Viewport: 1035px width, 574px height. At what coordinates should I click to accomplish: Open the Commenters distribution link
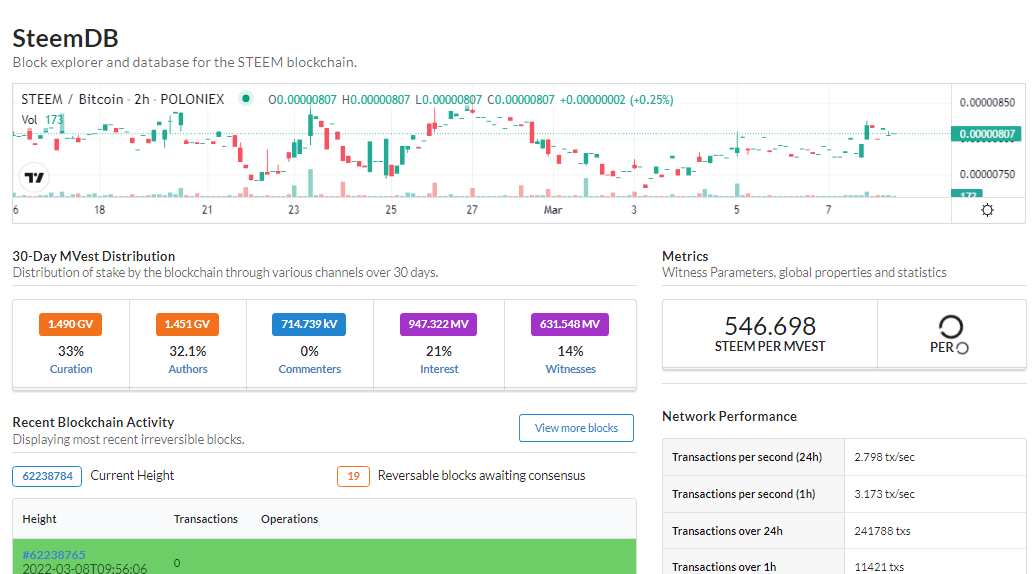click(x=310, y=369)
